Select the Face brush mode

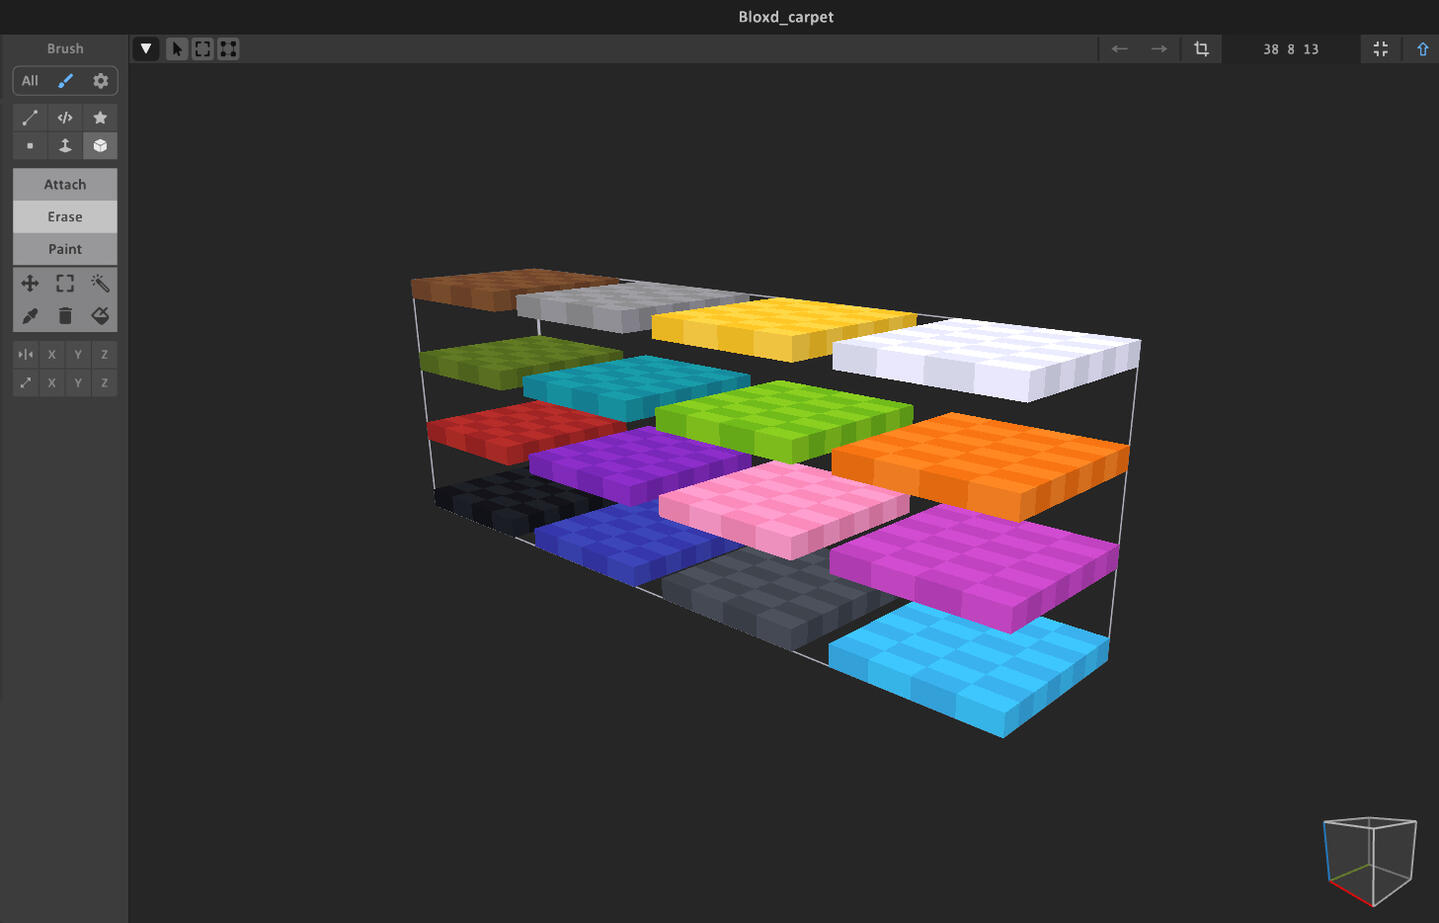pyautogui.click(x=65, y=146)
